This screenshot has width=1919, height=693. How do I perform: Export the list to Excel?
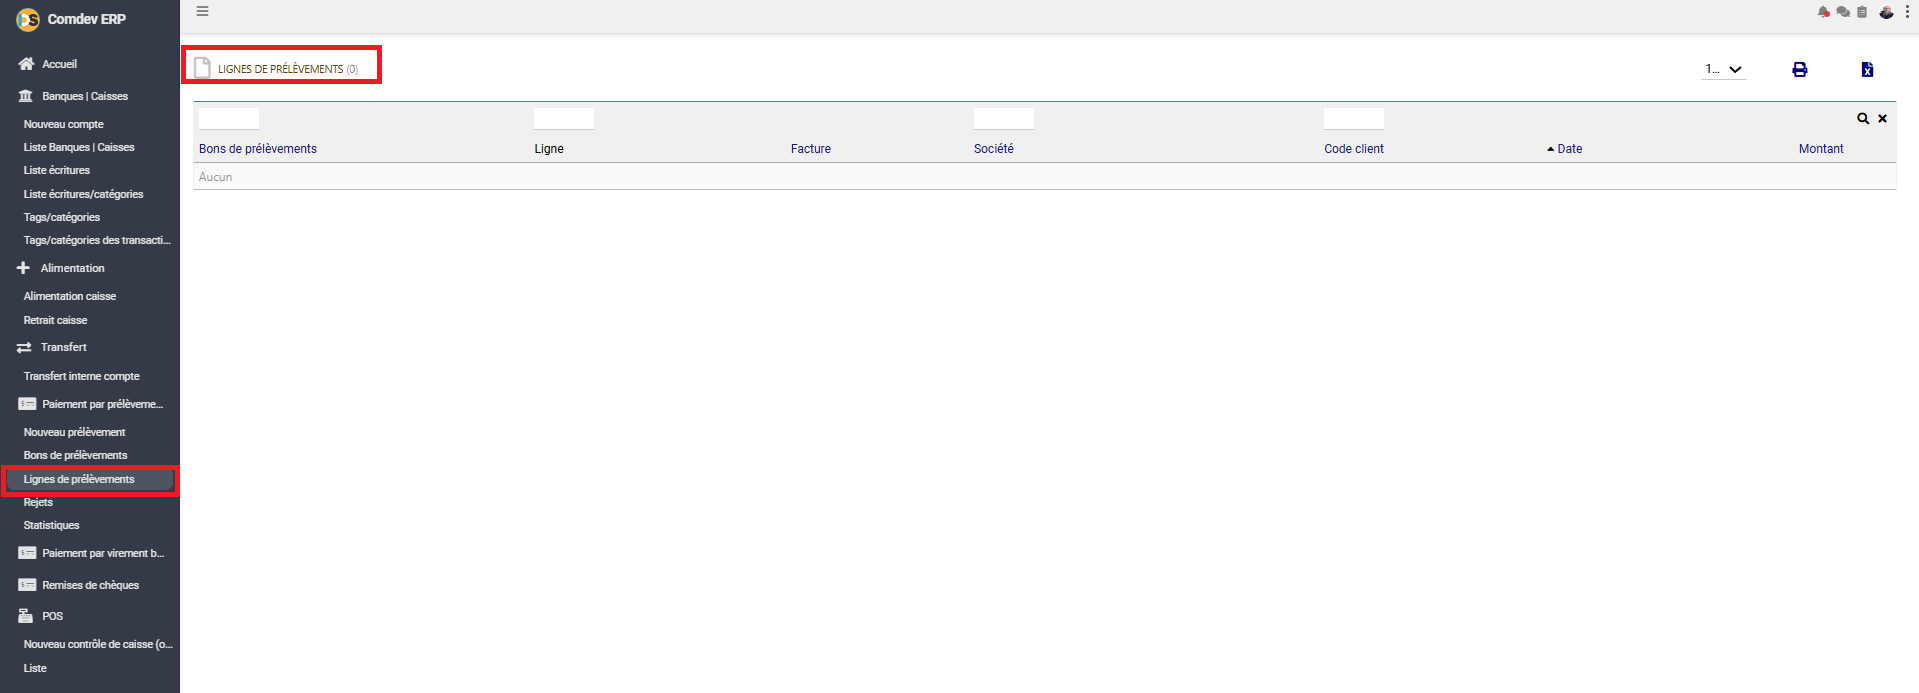(x=1867, y=70)
